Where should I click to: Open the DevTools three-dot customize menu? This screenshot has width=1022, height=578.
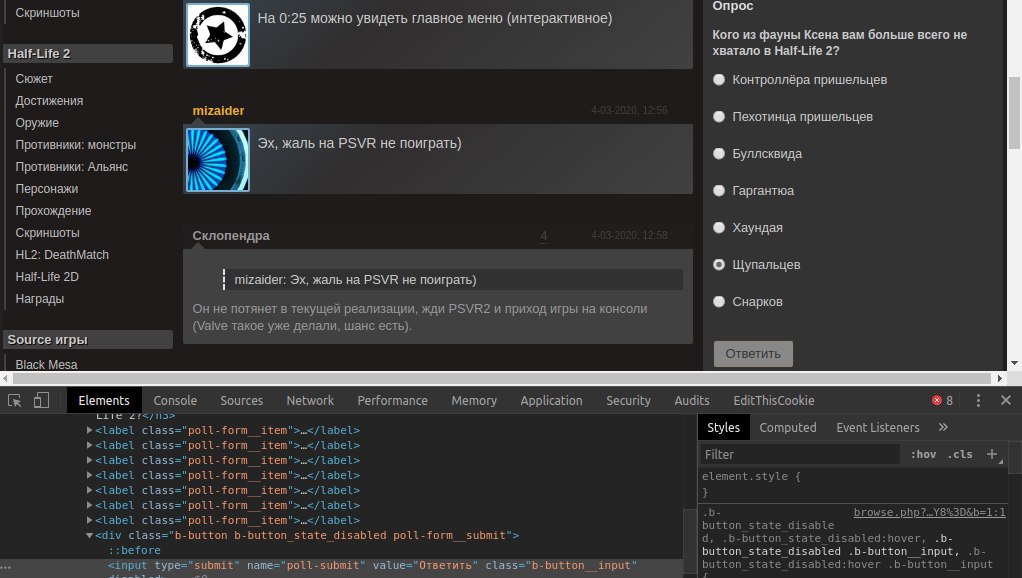point(978,401)
